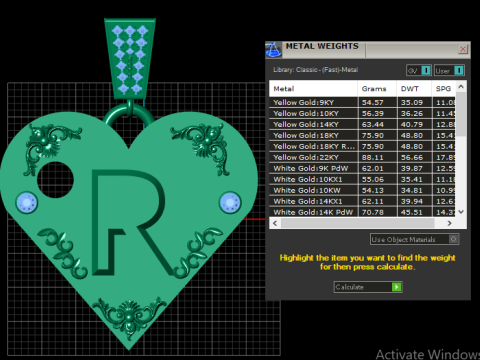Viewport: 480px width, 360px height.
Task: Click the 54.57 grams value
Action: (373, 103)
